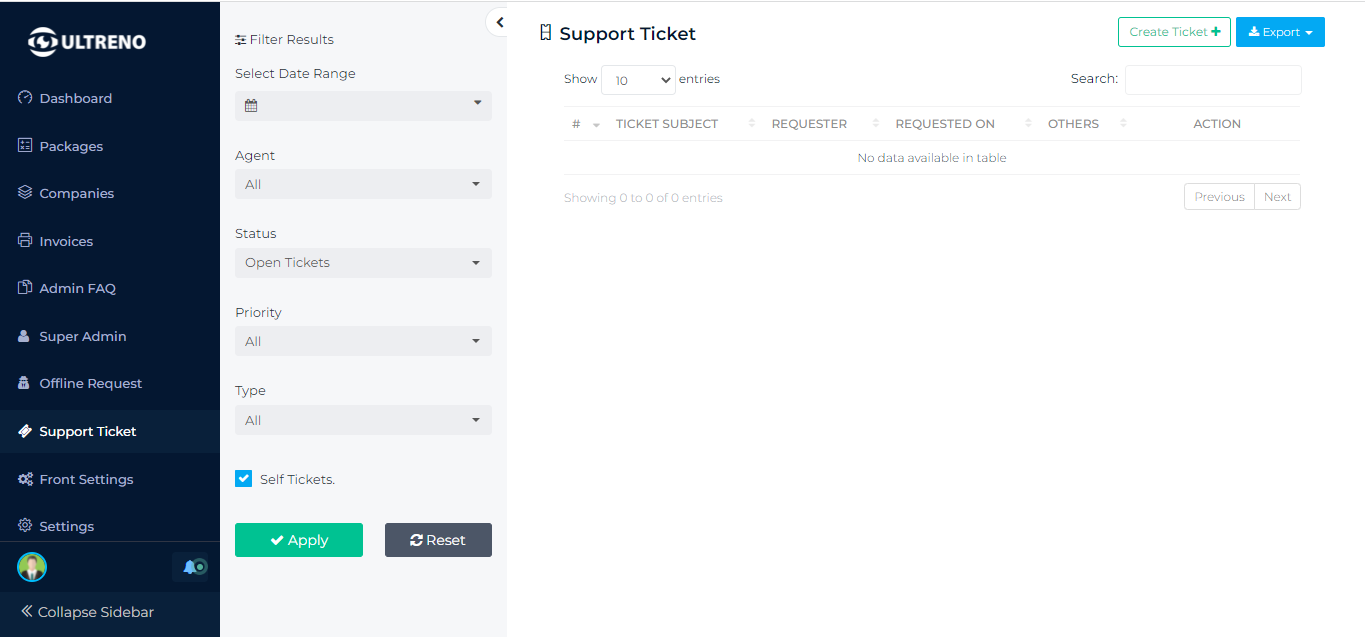1365x637 pixels.
Task: Click the Invoices printer icon
Action: (26, 241)
